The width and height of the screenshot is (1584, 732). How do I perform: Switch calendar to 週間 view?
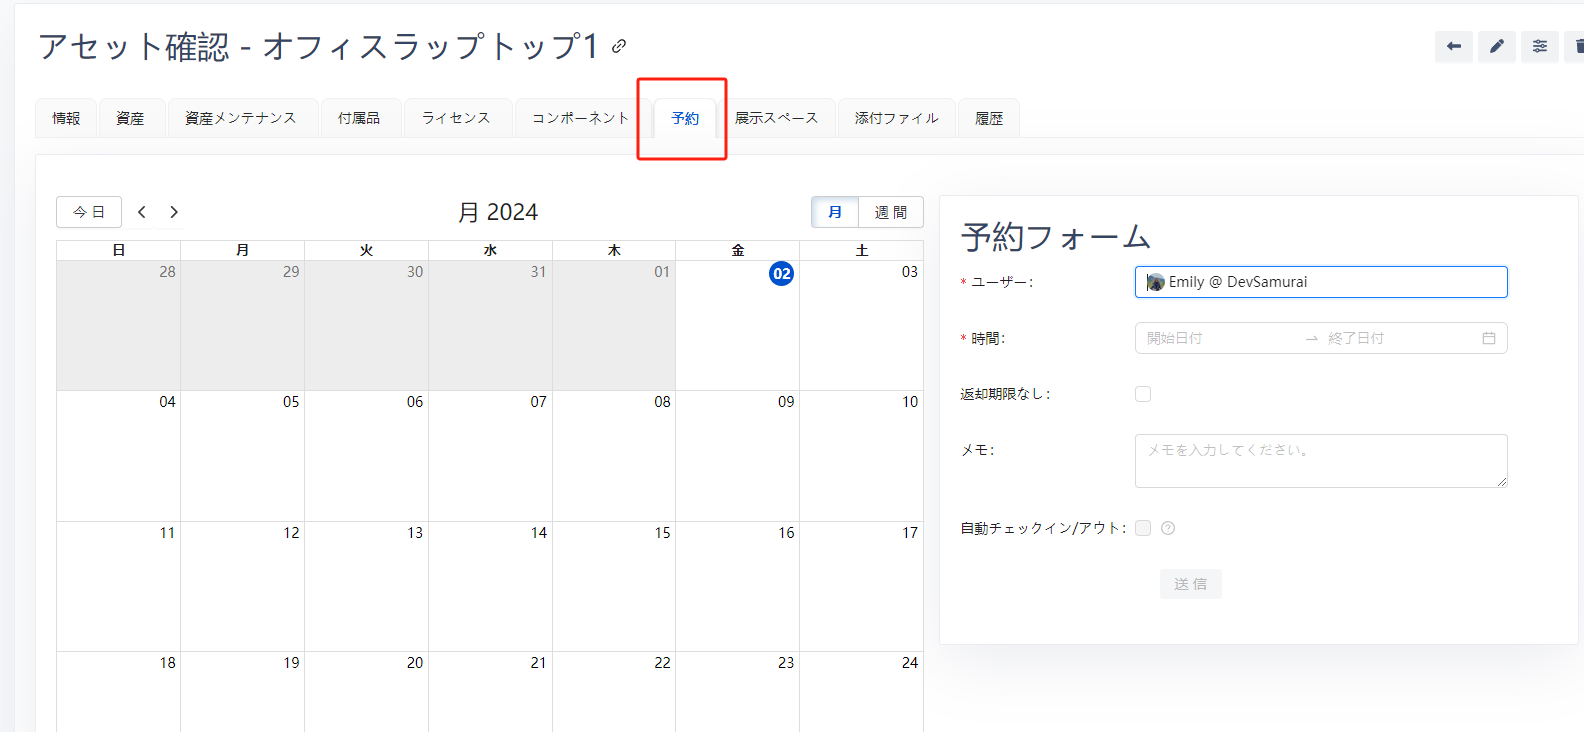[x=890, y=212]
